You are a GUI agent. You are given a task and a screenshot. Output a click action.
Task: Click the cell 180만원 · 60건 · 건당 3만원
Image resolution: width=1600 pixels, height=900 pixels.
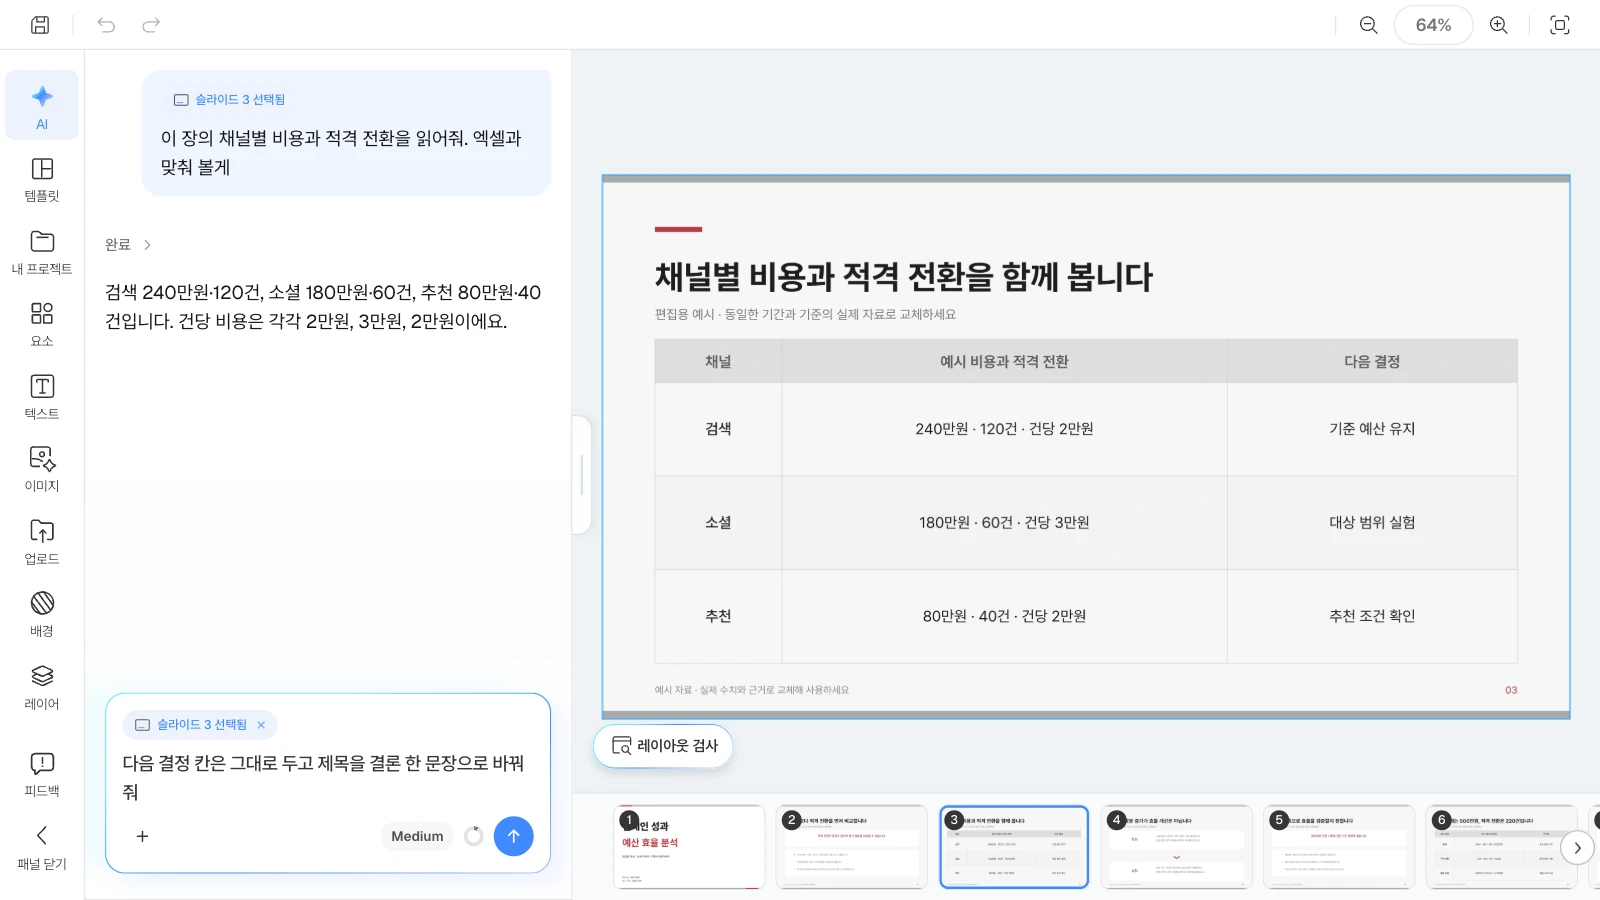click(1004, 523)
